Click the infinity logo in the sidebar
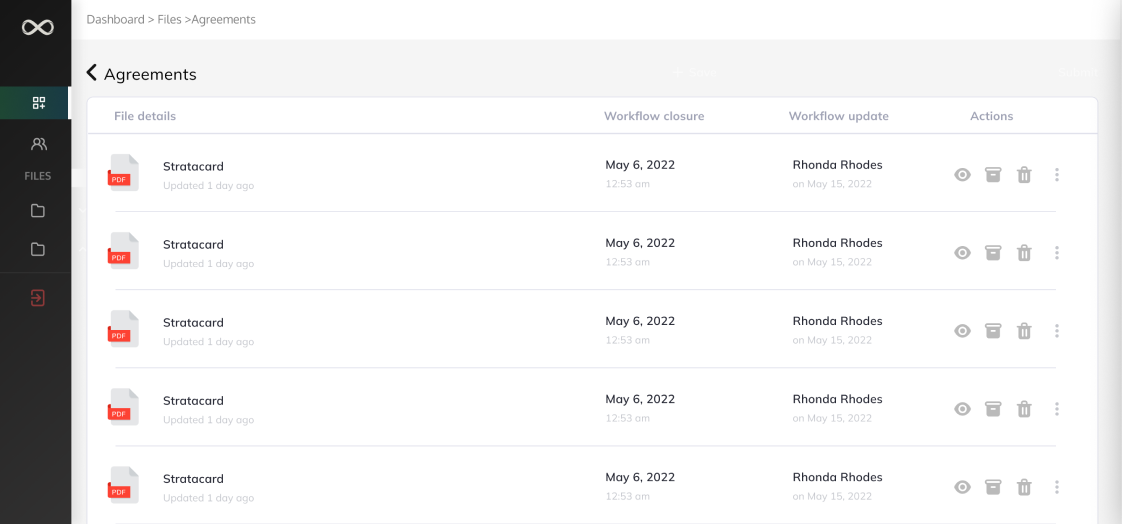Screen dimensions: 1122x524 pyautogui.click(x=37, y=27)
